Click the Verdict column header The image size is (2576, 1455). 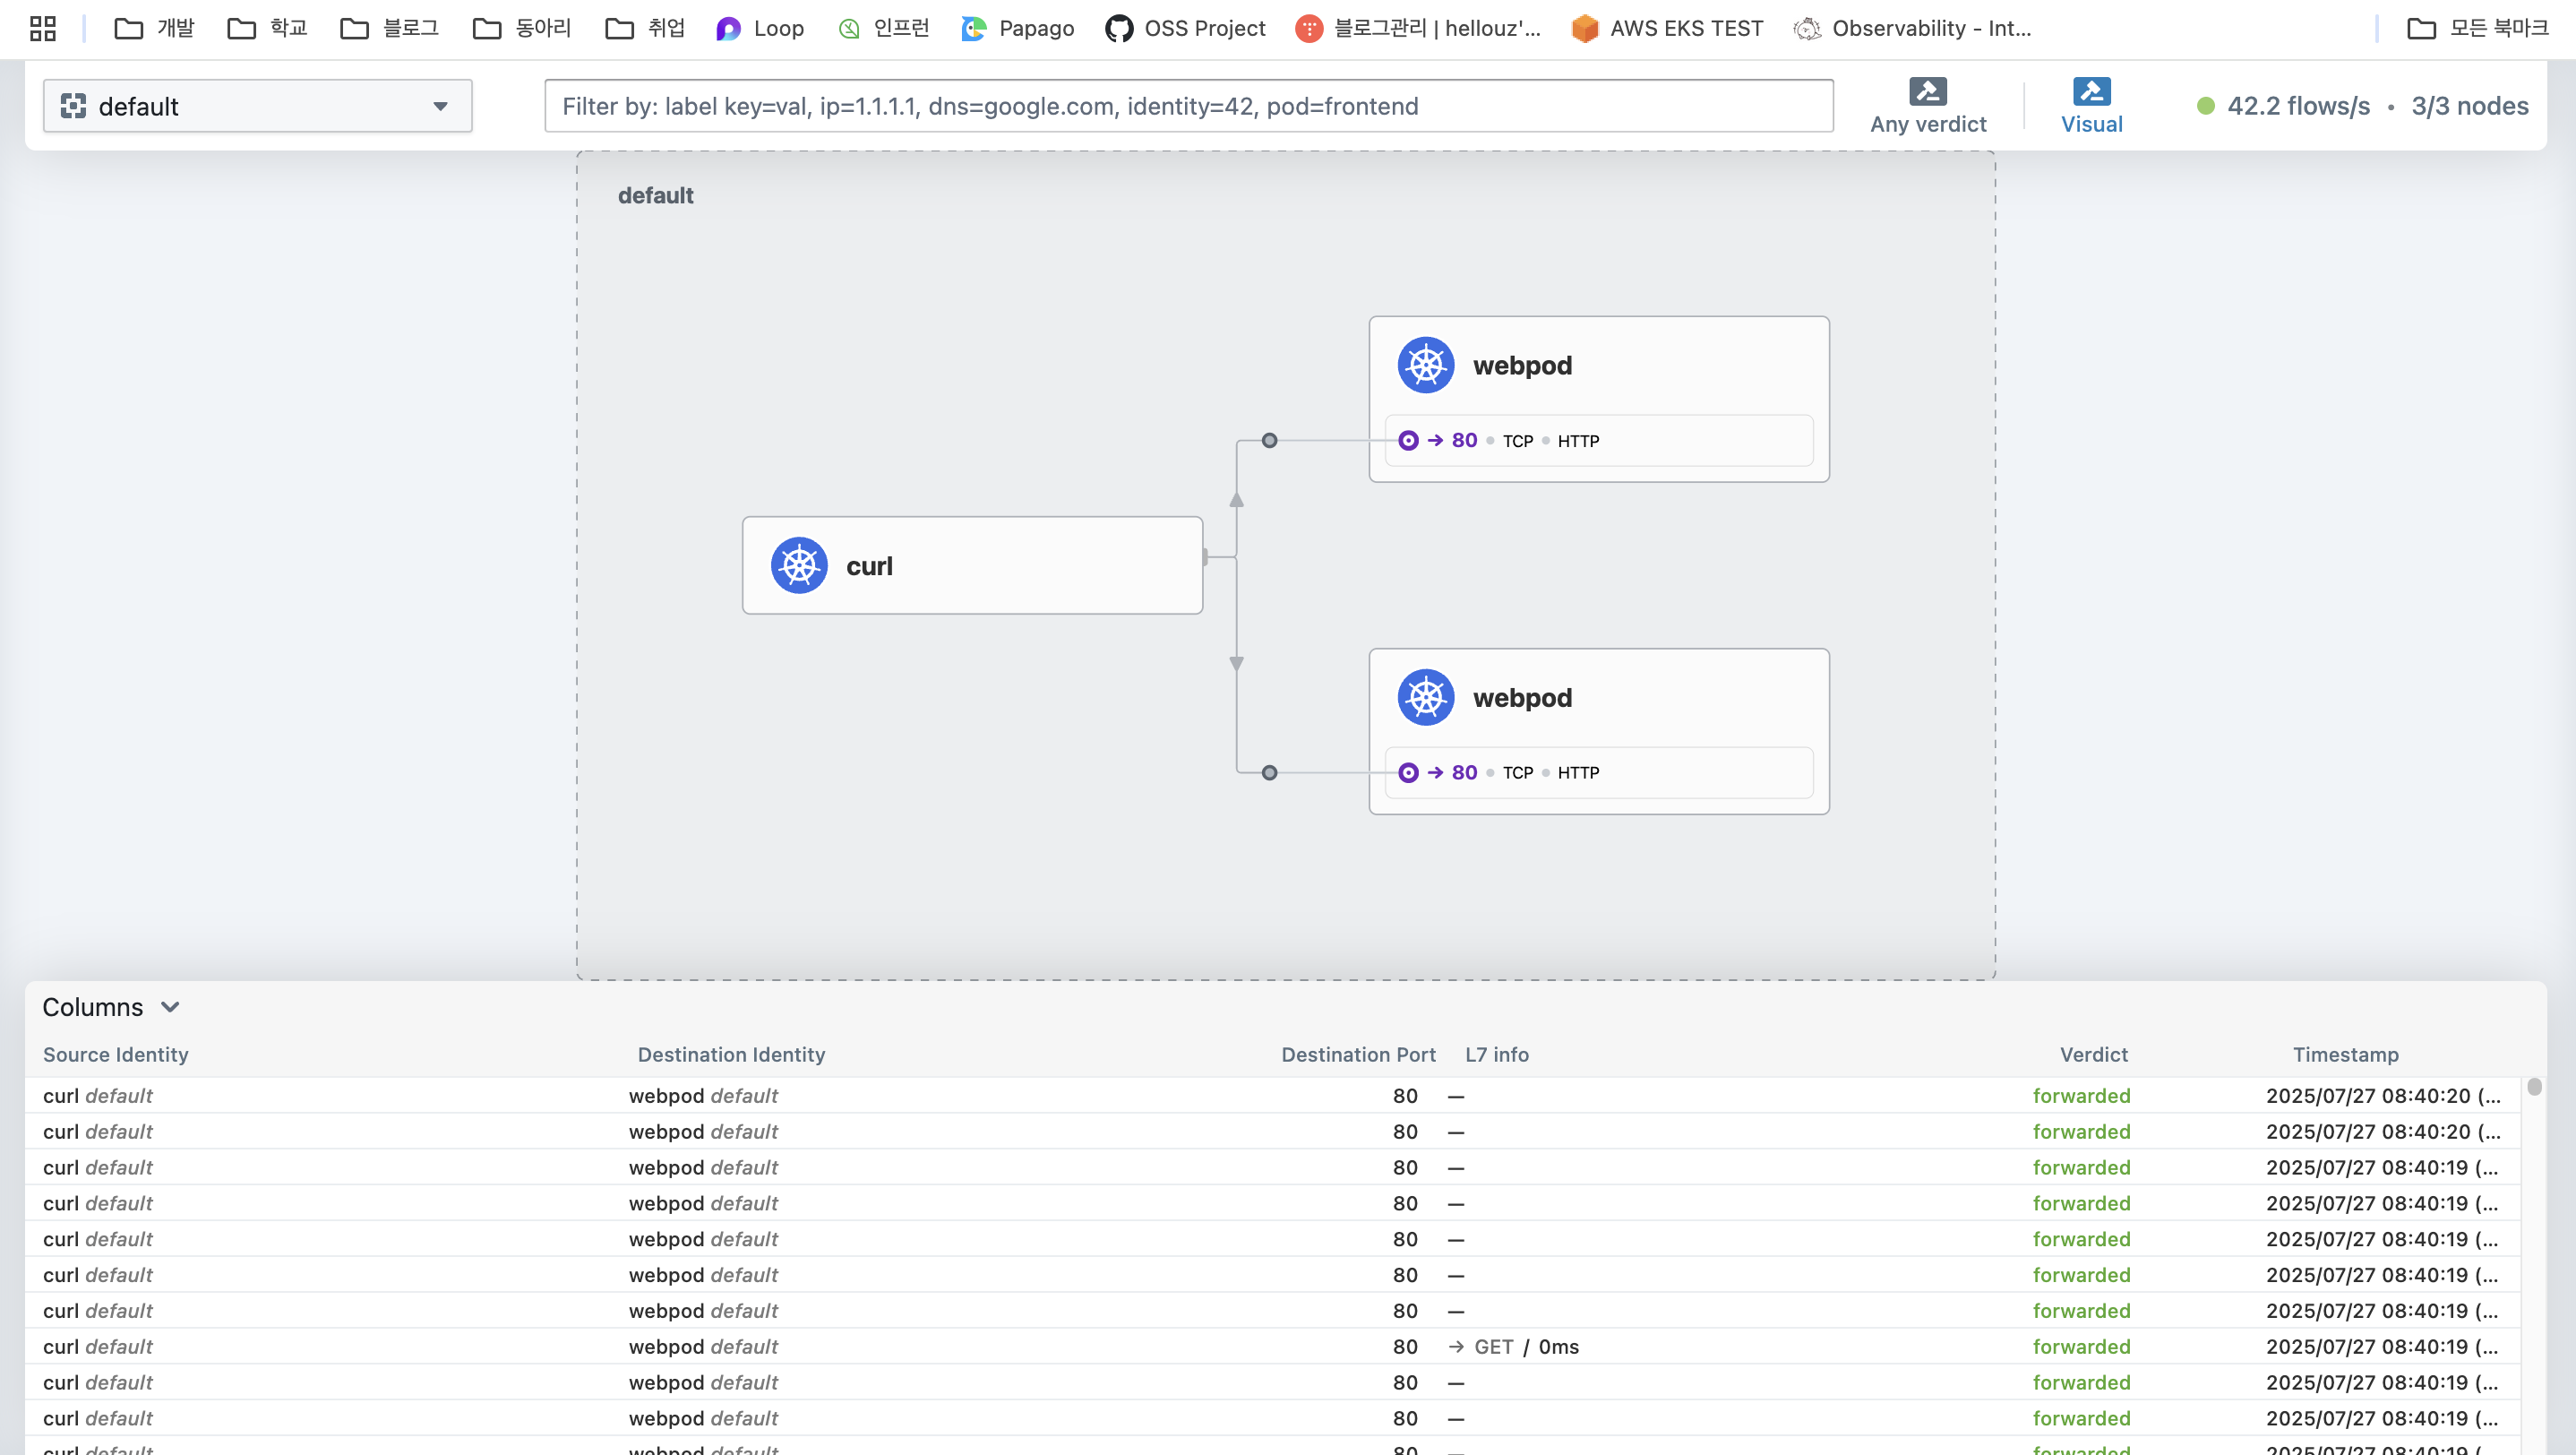2093,1054
